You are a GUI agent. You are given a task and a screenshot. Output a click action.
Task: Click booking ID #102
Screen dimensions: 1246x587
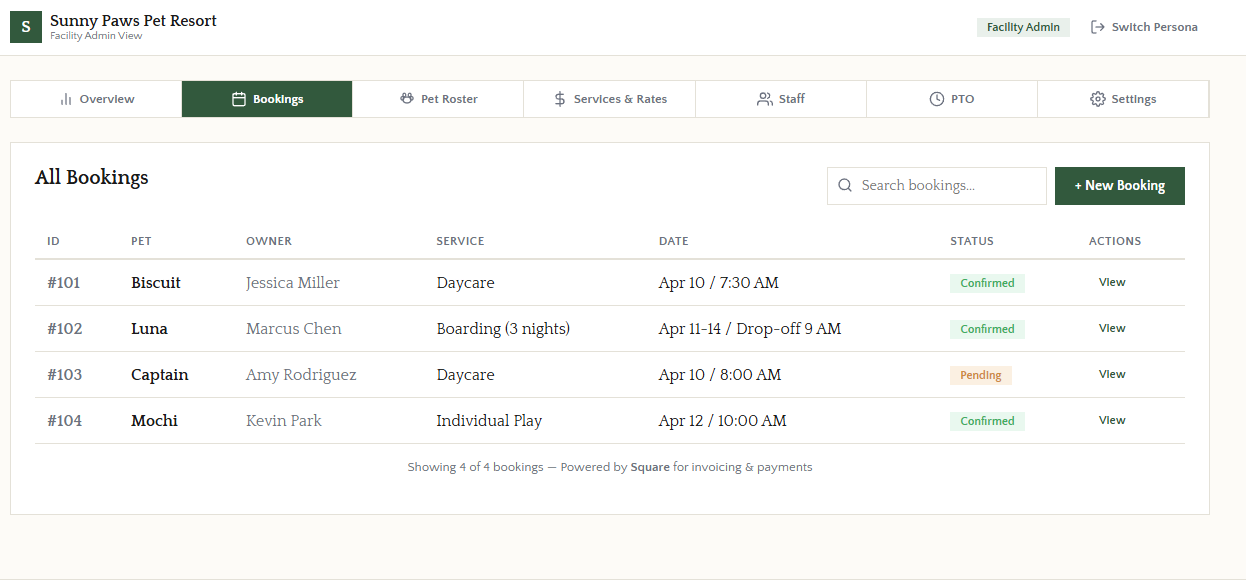click(x=65, y=329)
